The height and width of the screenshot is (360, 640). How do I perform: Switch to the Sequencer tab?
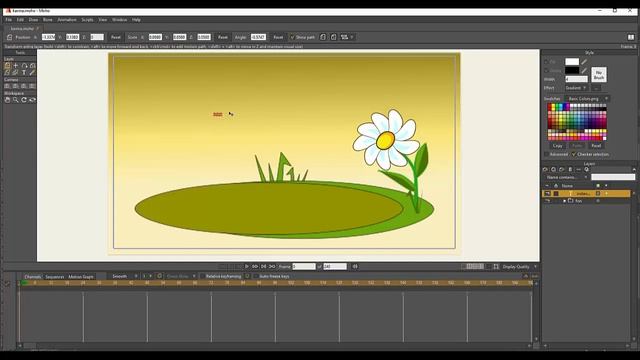(x=55, y=277)
